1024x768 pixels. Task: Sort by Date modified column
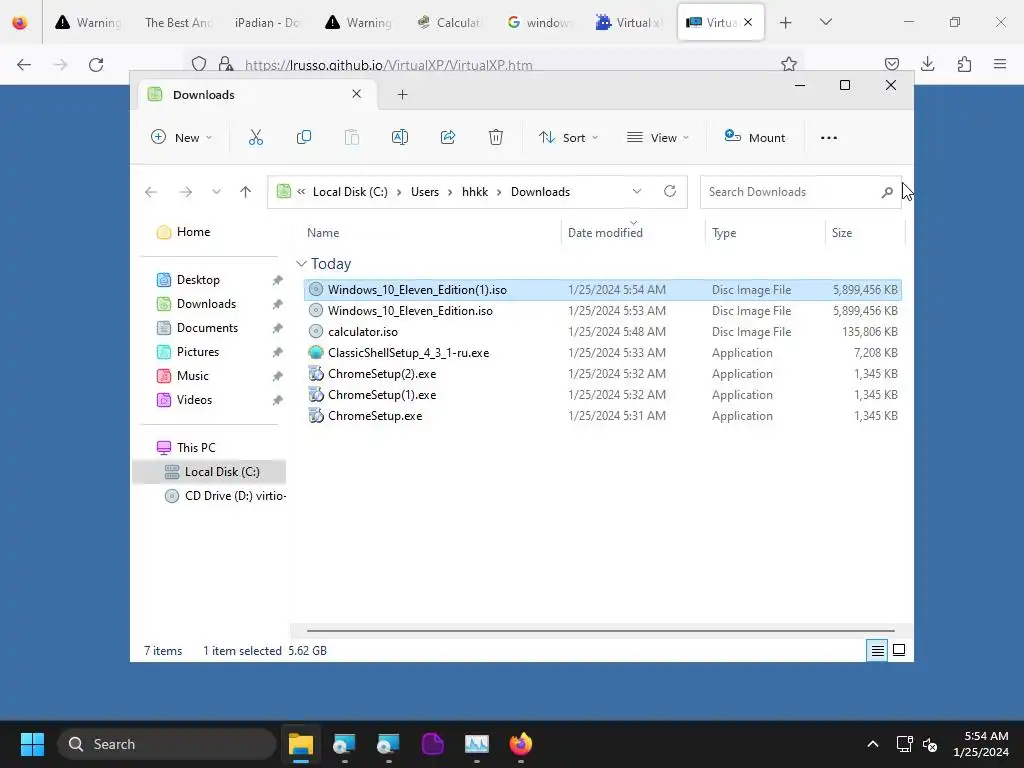(605, 233)
